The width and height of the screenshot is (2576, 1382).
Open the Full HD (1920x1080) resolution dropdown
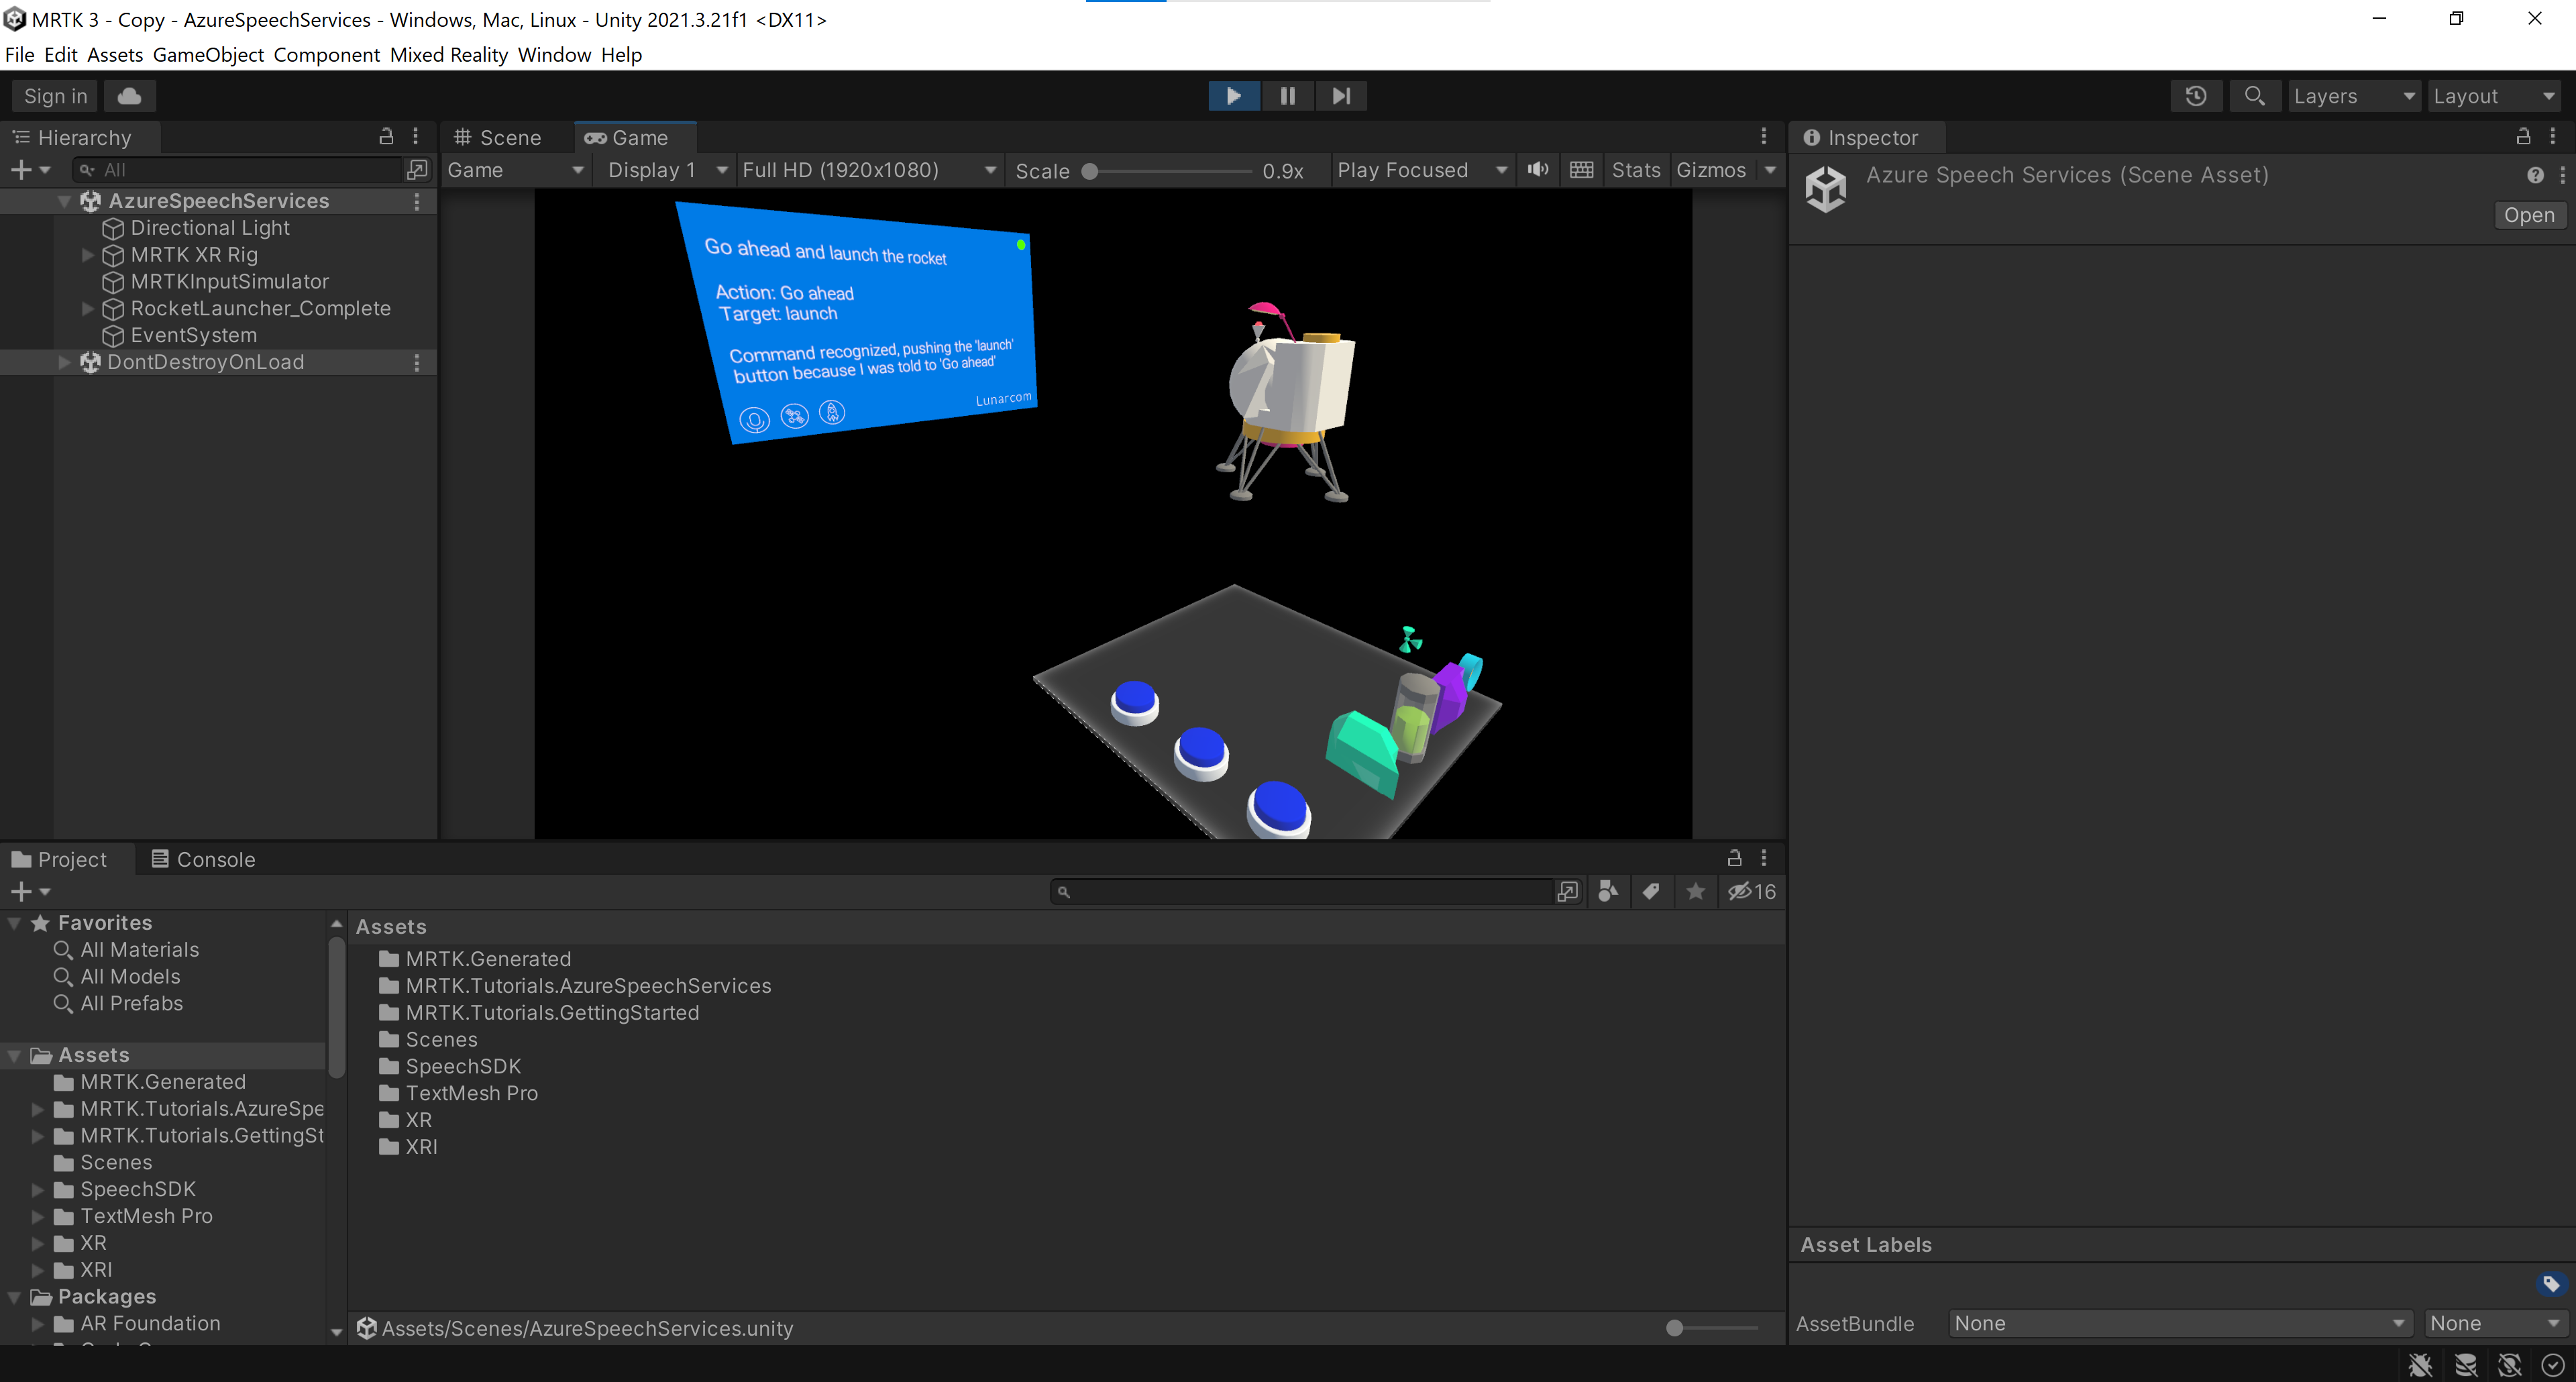(x=868, y=169)
